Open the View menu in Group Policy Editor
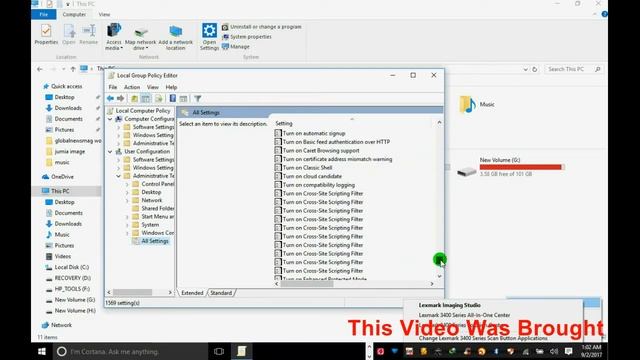Viewport: 640px width, 360px height. [x=153, y=87]
